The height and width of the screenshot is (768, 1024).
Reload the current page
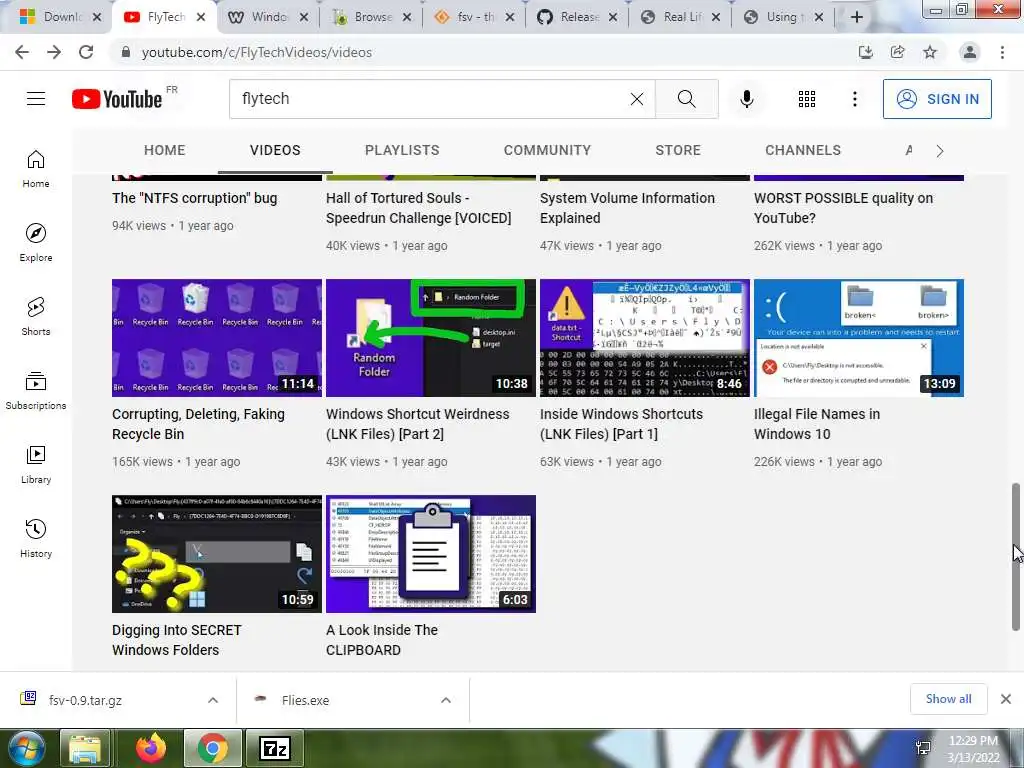(86, 52)
